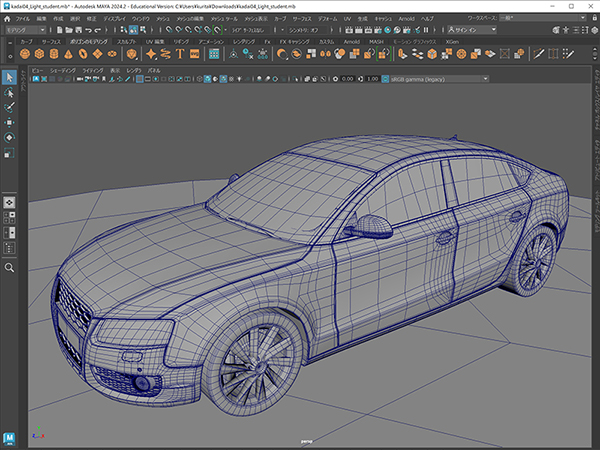Viewport: 600px width, 450px height.
Task: Select the Insert Edge Loop shelf icon
Action: [553, 54]
